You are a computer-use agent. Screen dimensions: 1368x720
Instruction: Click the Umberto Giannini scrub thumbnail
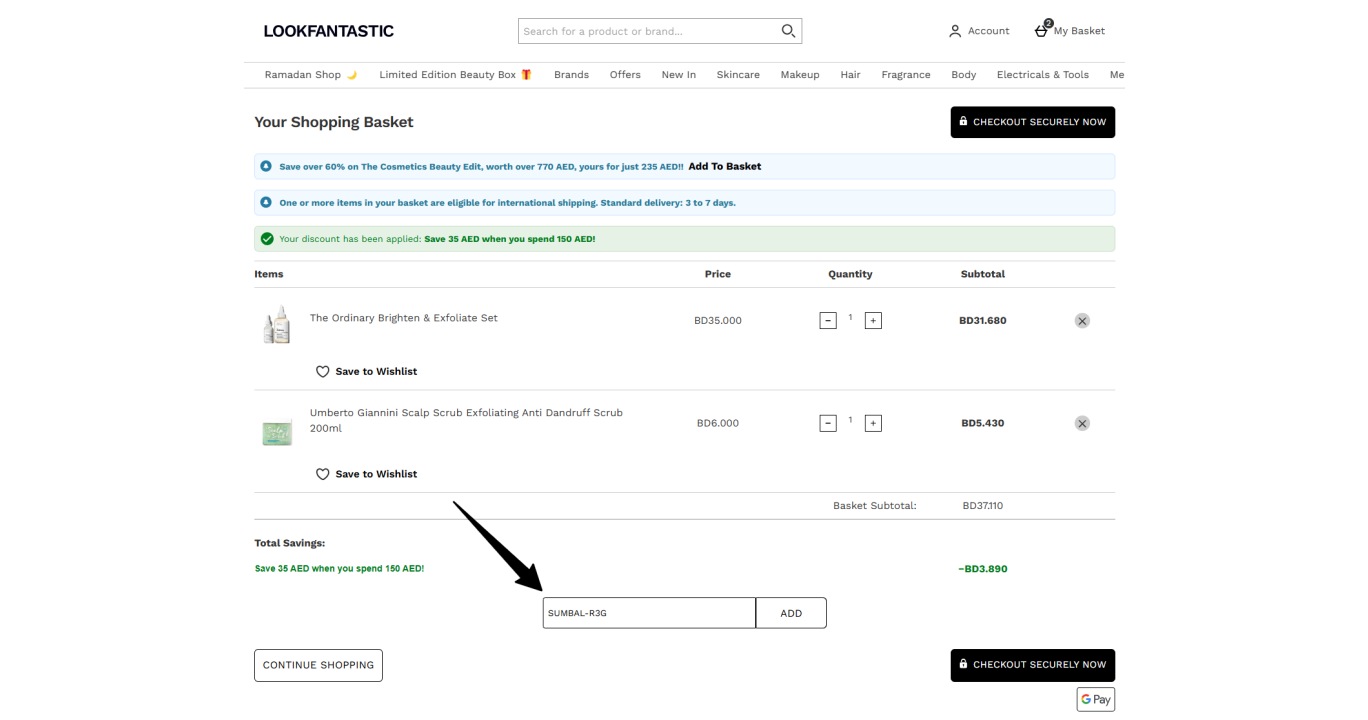[x=277, y=432]
